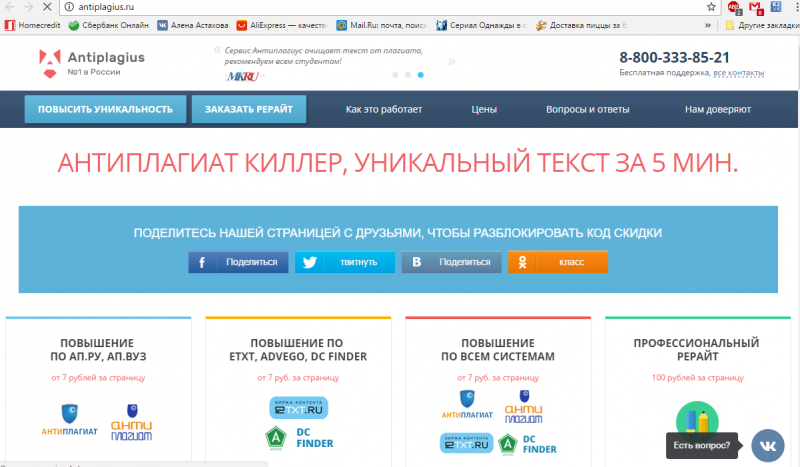Open Как это работает menu item
Image resolution: width=800 pixels, height=467 pixels.
click(384, 109)
